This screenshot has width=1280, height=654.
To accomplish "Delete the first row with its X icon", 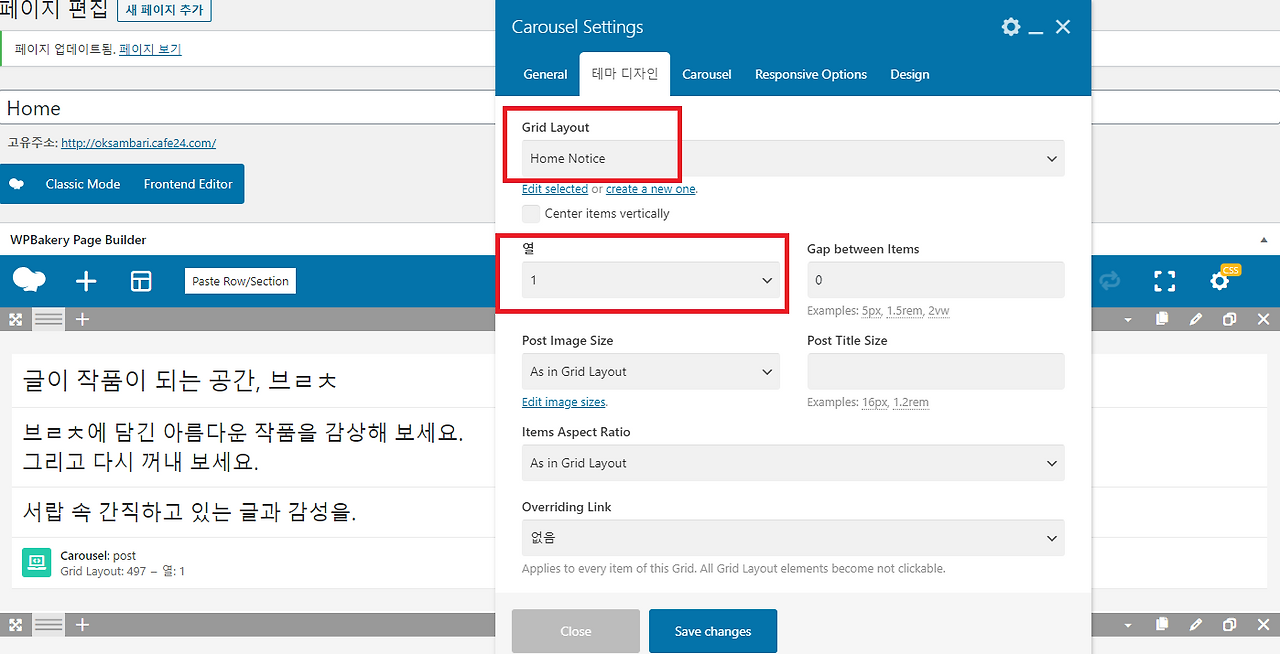I will tap(1263, 319).
